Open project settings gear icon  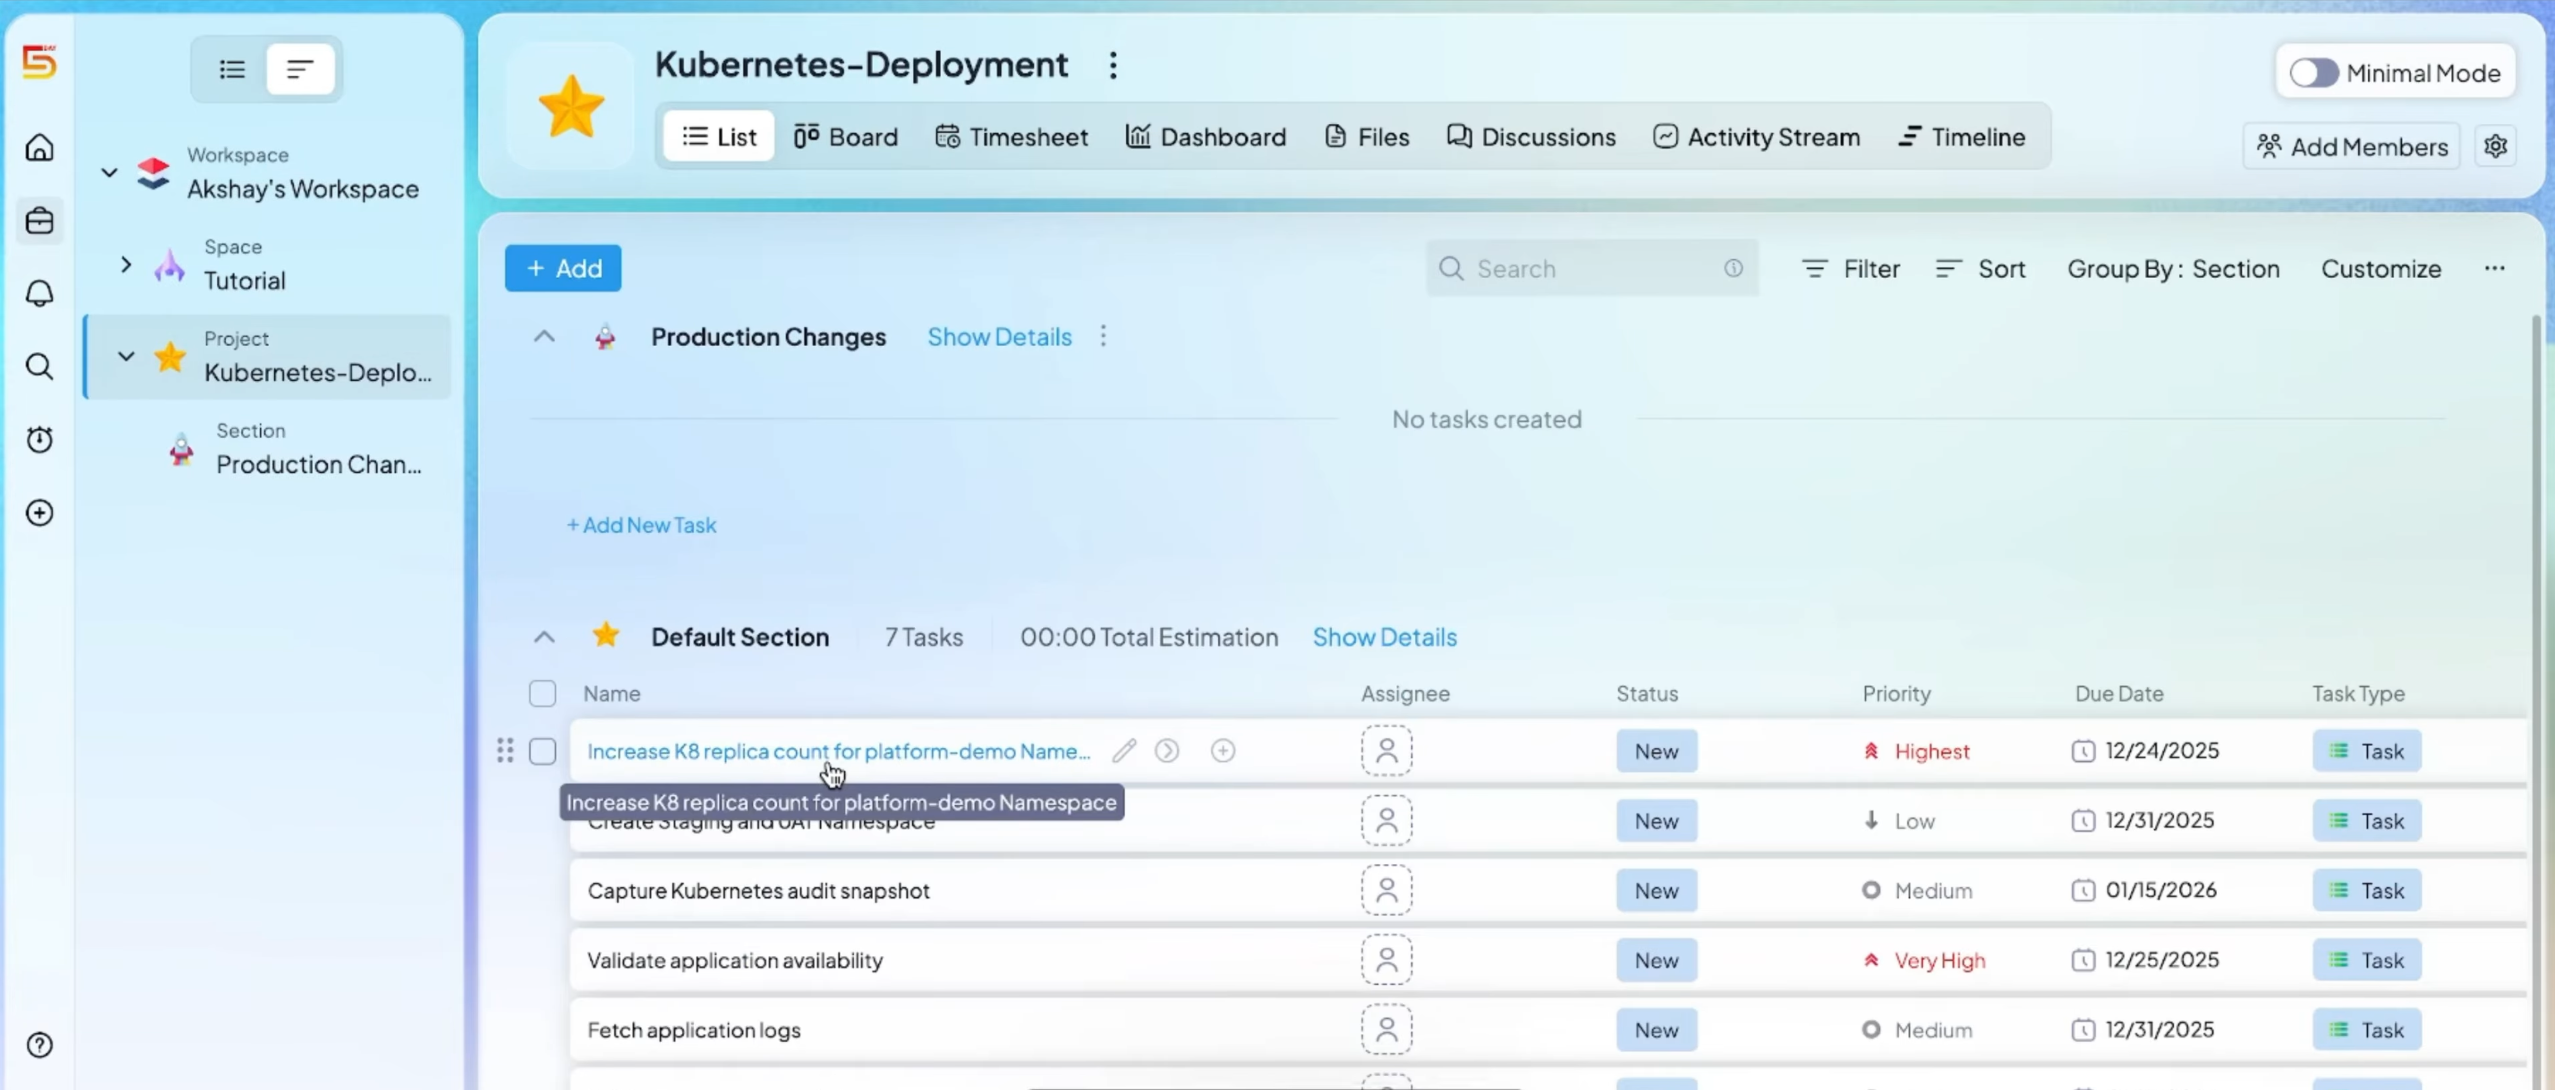coord(2496,146)
